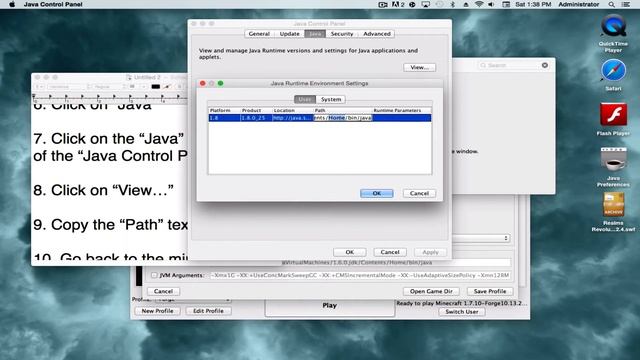
Task: Click Edit Profile button
Action: pyautogui.click(x=208, y=311)
